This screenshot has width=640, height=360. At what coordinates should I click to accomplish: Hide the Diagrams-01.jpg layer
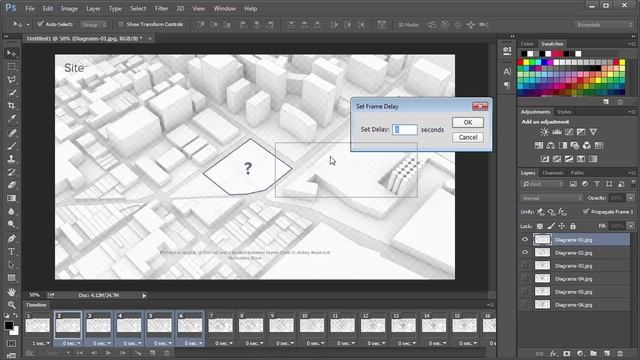coord(525,240)
